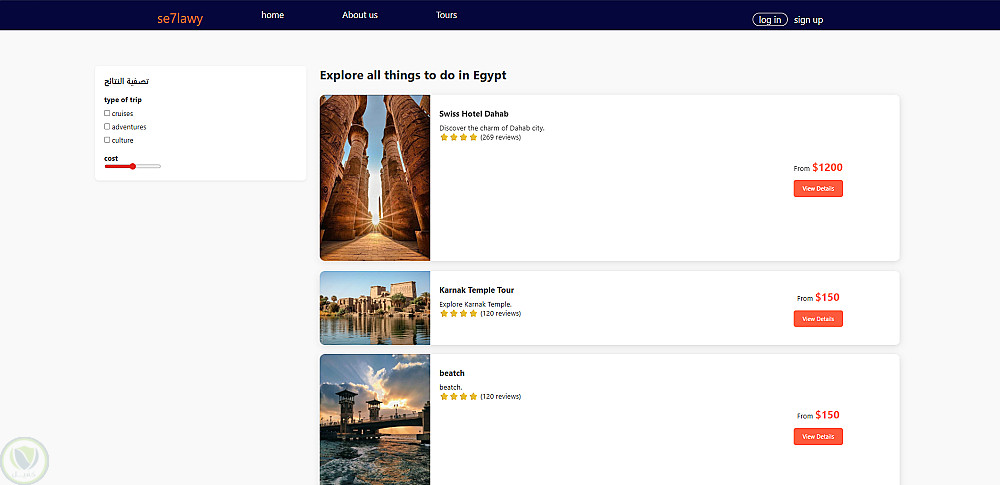View Details for Karnak Temple Tour
Viewport: 1000px width, 485px height.
tap(818, 318)
